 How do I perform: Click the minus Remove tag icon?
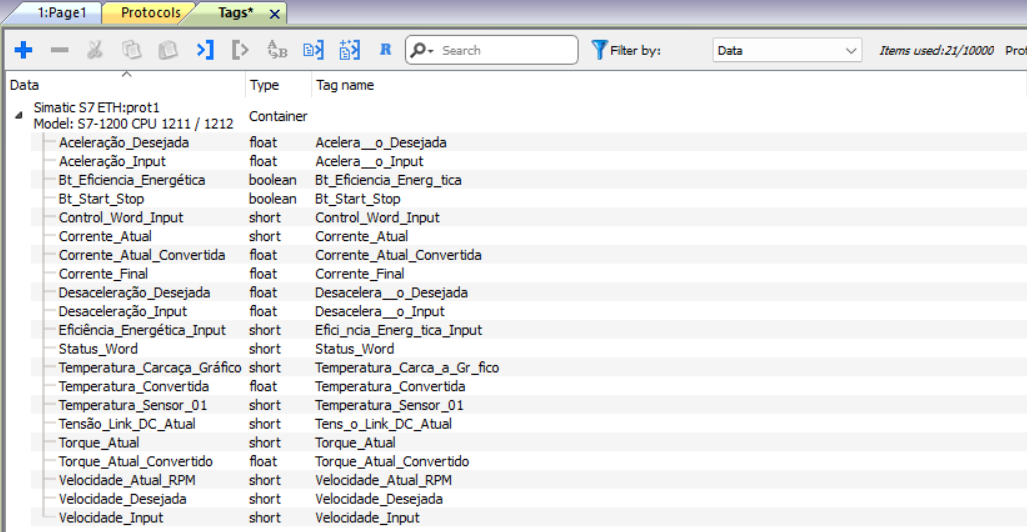click(60, 50)
